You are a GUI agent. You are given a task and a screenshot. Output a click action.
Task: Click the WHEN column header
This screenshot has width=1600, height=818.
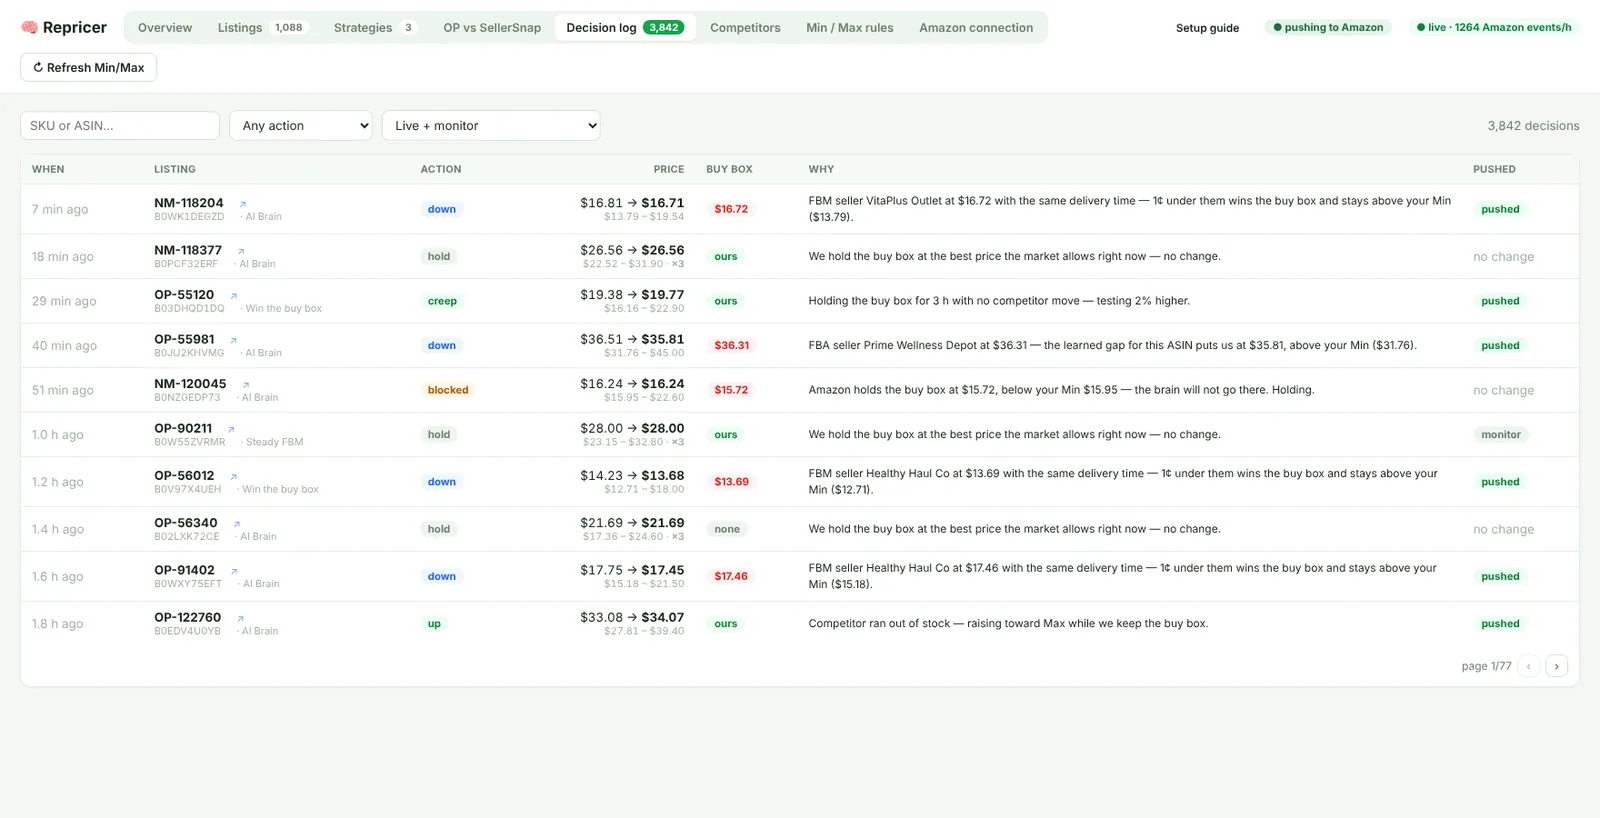click(48, 169)
